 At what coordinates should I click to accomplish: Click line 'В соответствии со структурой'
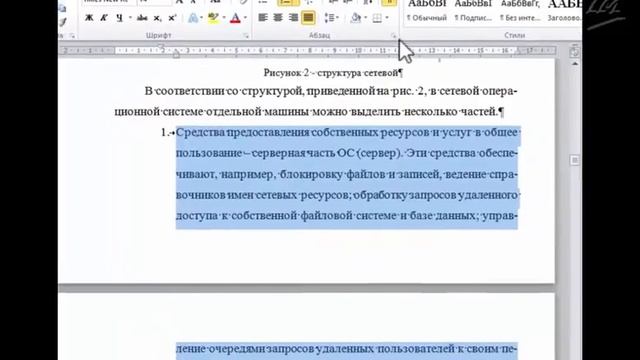point(331,91)
